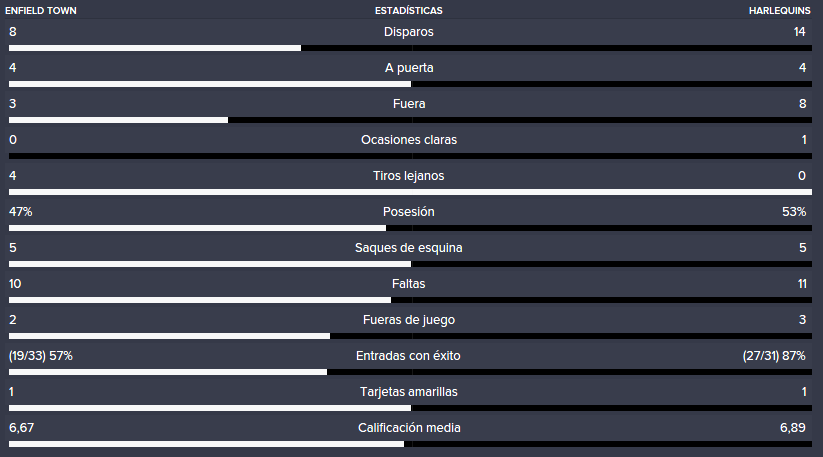Click the Posesión percentage bar

pyautogui.click(x=410, y=228)
